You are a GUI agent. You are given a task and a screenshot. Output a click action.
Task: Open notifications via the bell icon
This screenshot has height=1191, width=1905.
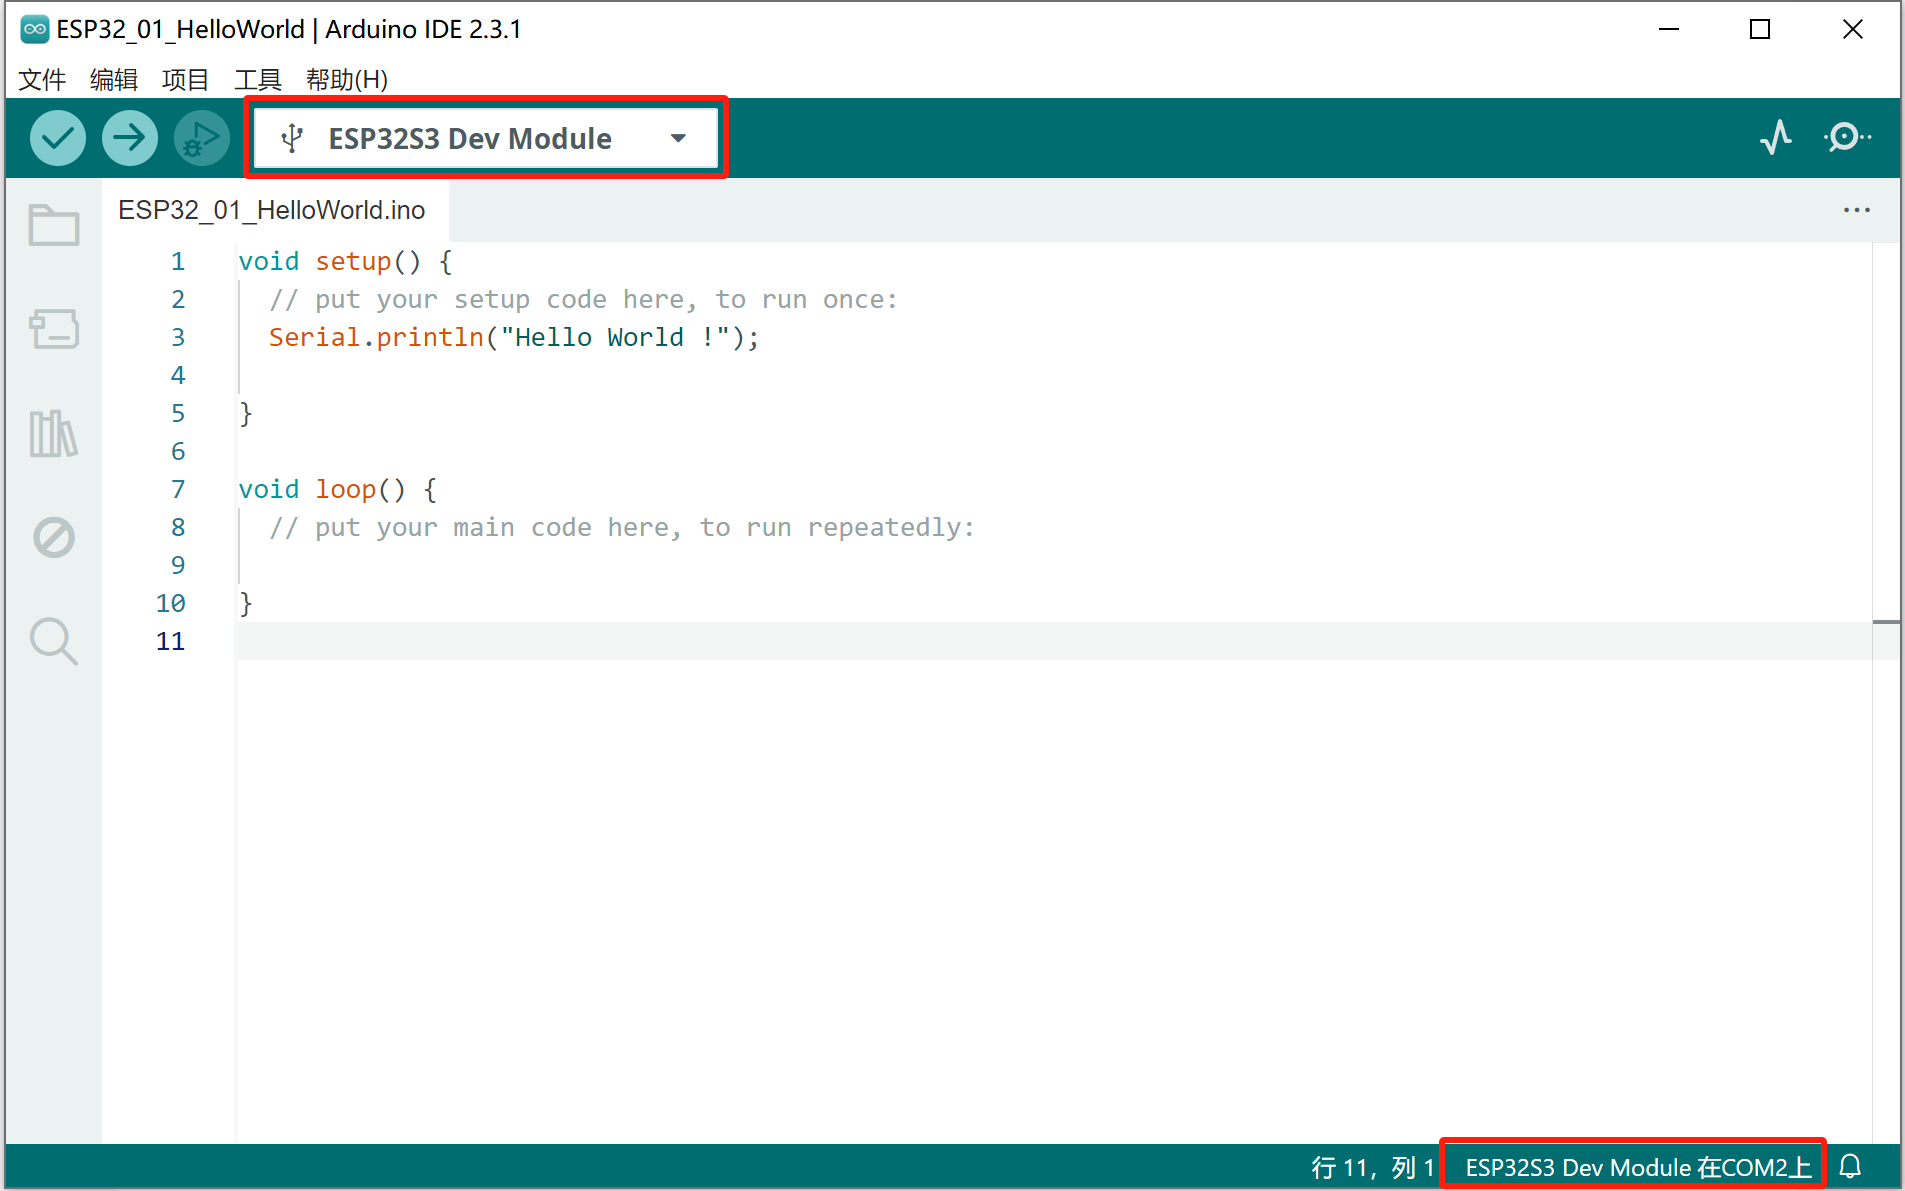[x=1852, y=1164]
